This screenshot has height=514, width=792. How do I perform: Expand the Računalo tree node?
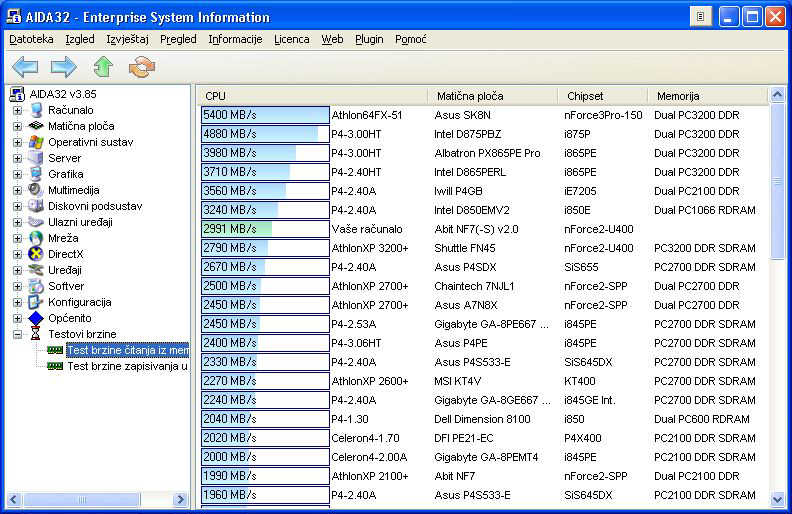pyautogui.click(x=17, y=110)
